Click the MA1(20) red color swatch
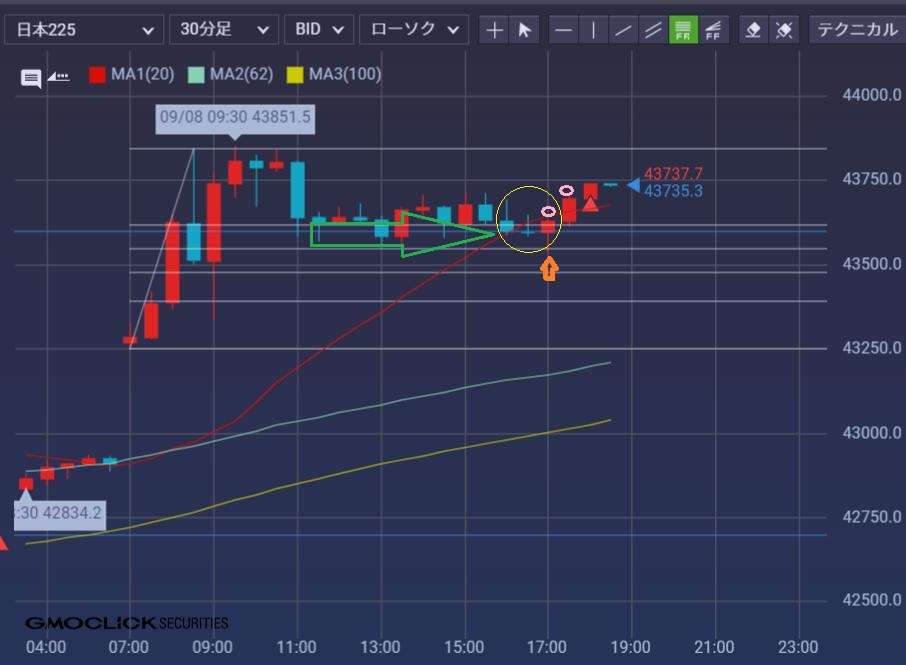The image size is (906, 665). [x=97, y=74]
